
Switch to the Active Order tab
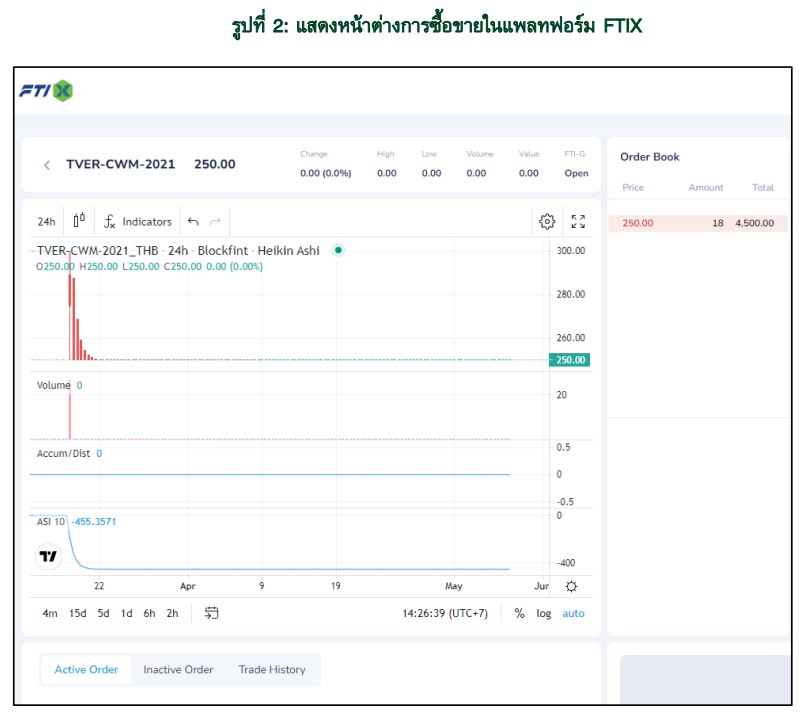(x=86, y=670)
